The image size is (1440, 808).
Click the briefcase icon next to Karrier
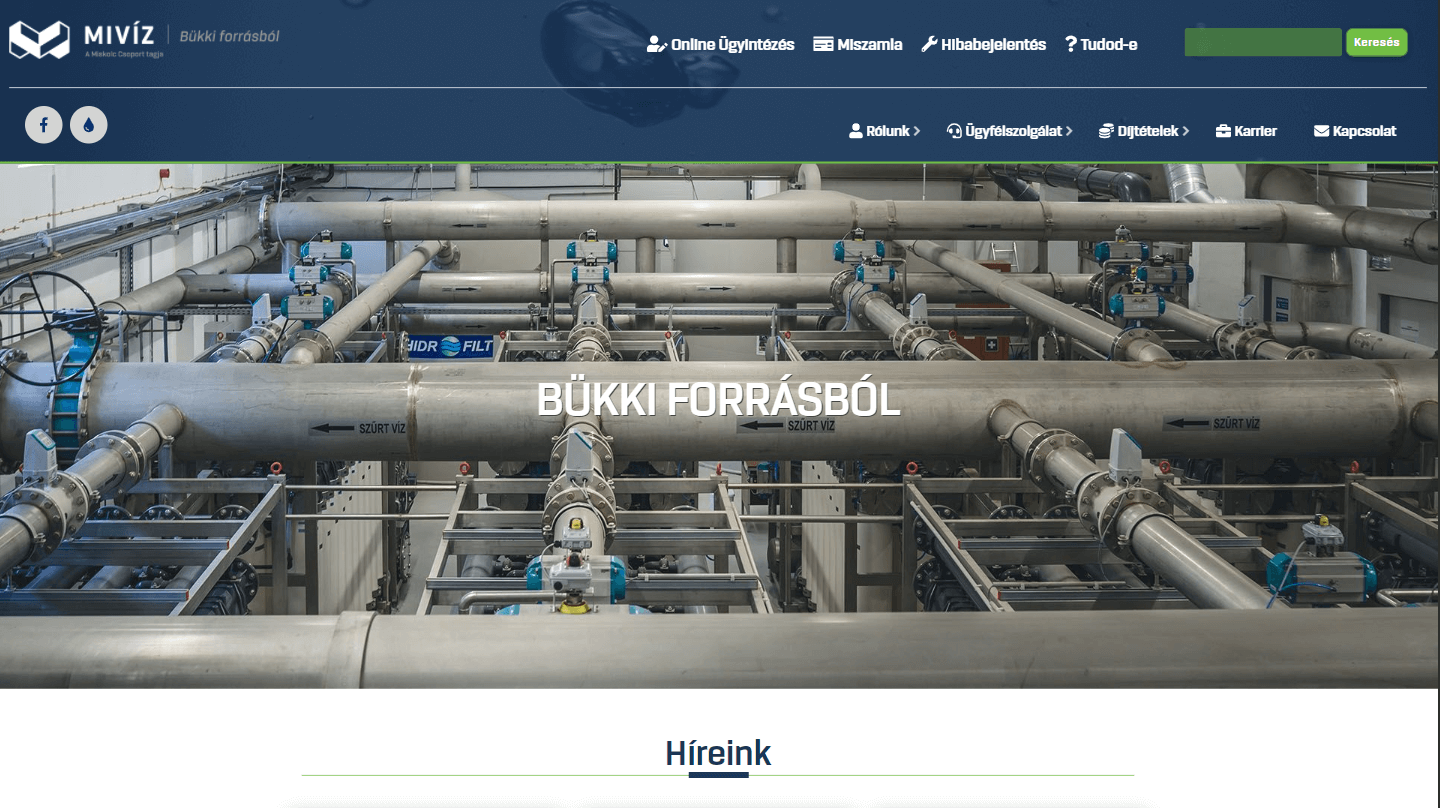[1223, 131]
